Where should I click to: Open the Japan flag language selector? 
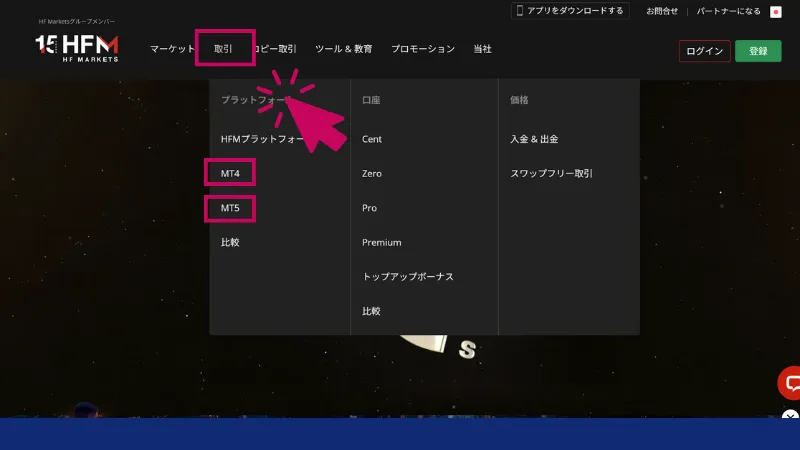coord(776,12)
